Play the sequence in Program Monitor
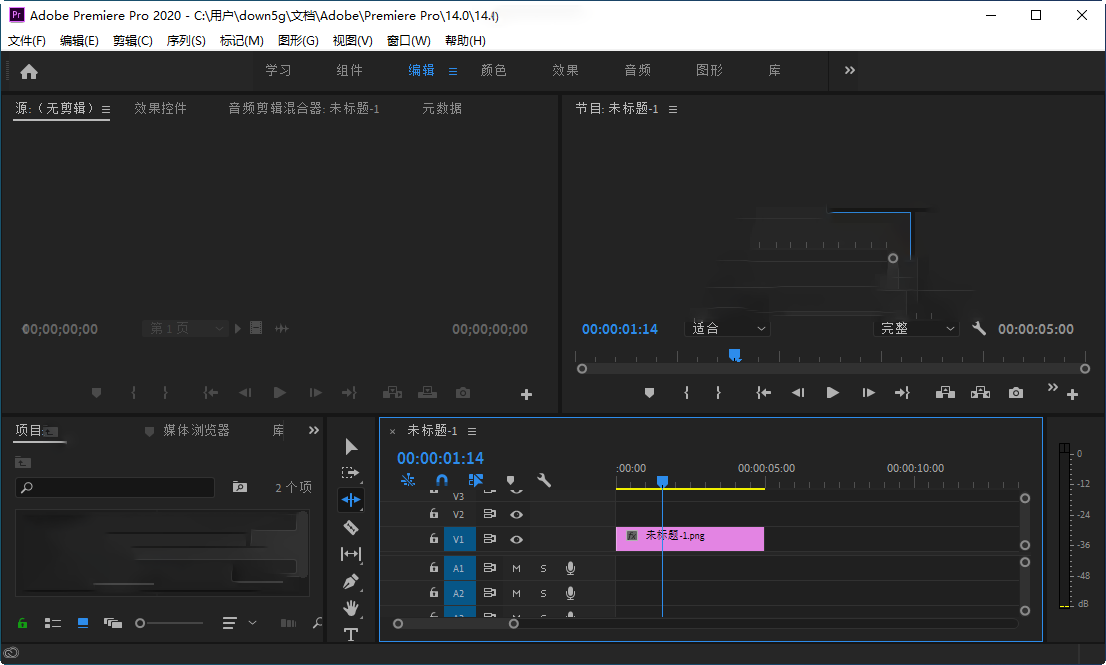 832,393
